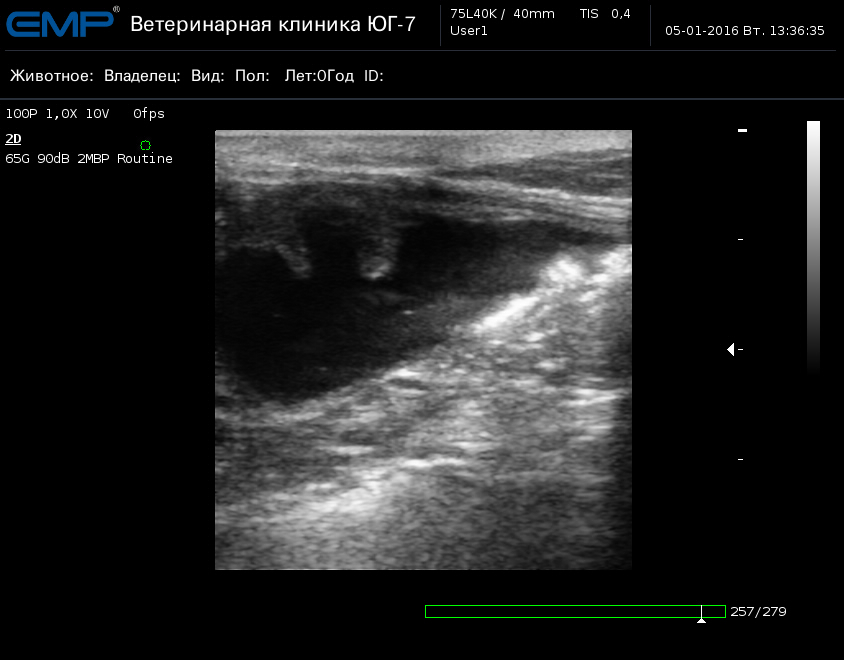Screen dimensions: 844x660
Task: Click the Владелец owner field
Action: pos(142,76)
